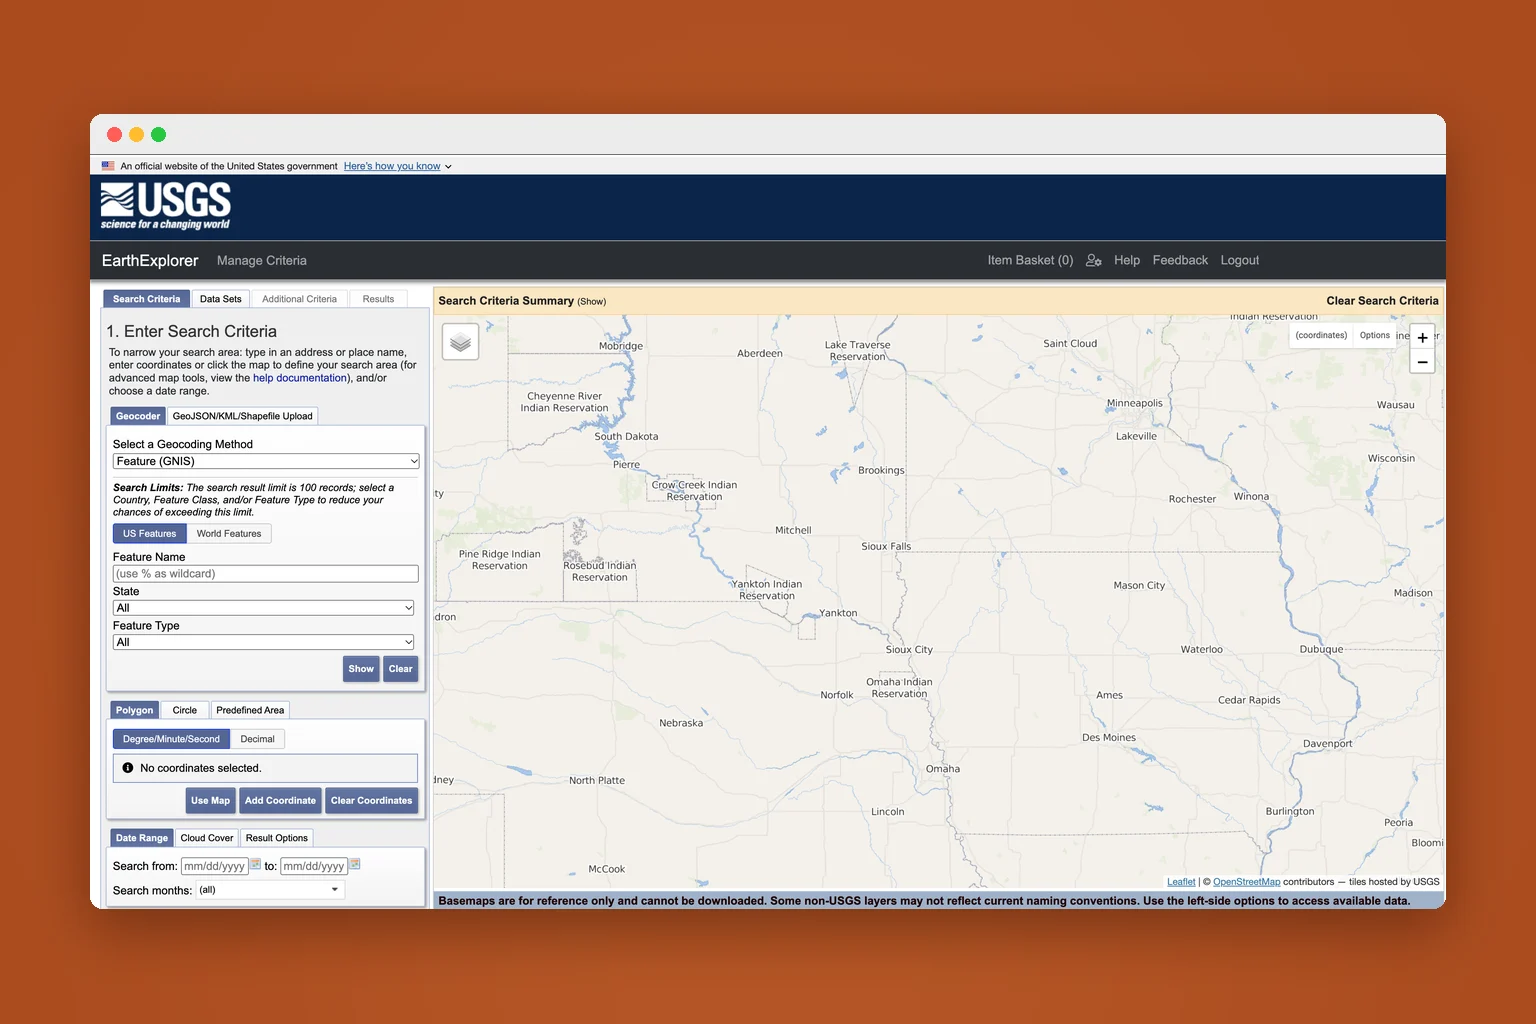Open the map layers selector icon
The height and width of the screenshot is (1024, 1536).
pos(460,342)
